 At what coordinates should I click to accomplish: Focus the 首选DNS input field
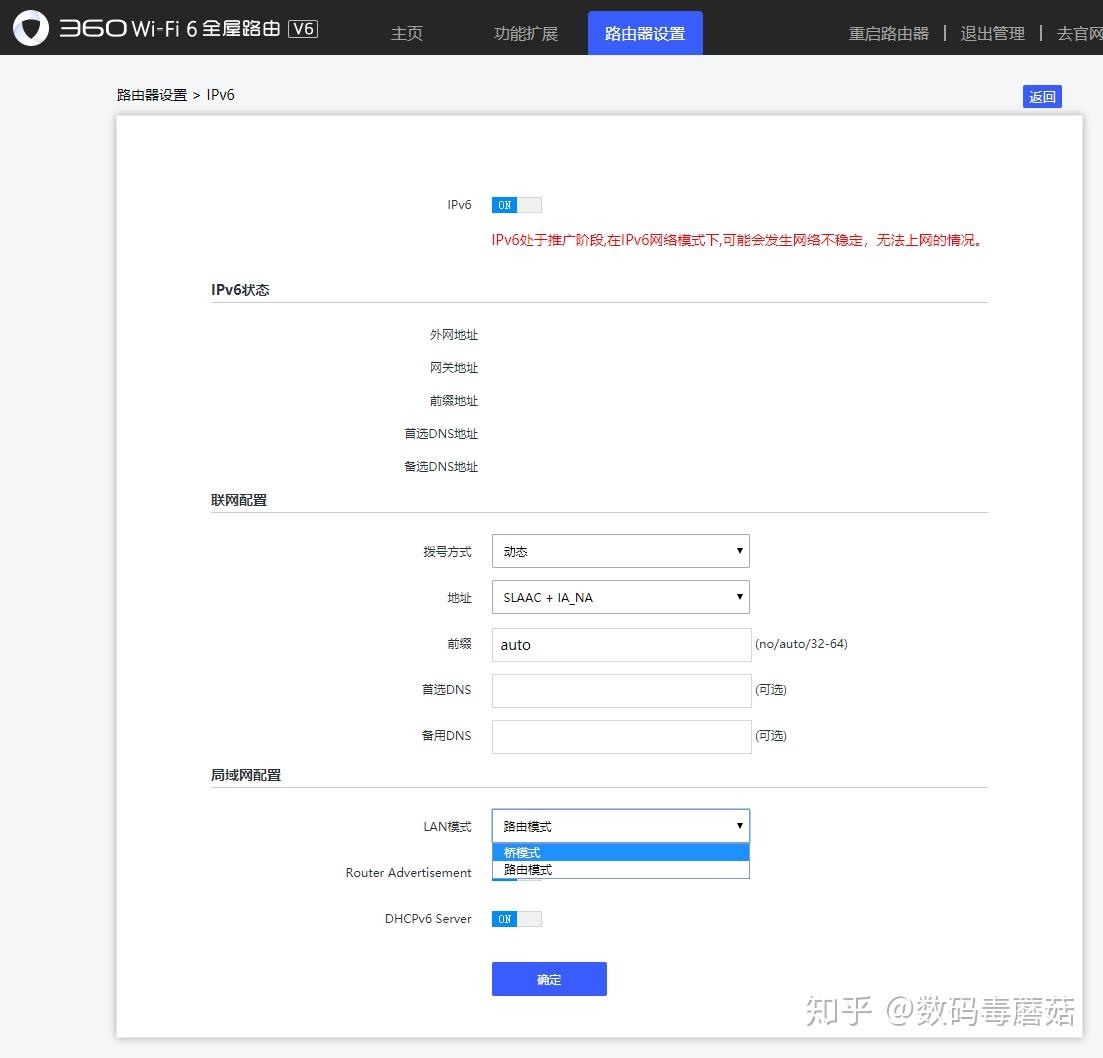pyautogui.click(x=621, y=691)
